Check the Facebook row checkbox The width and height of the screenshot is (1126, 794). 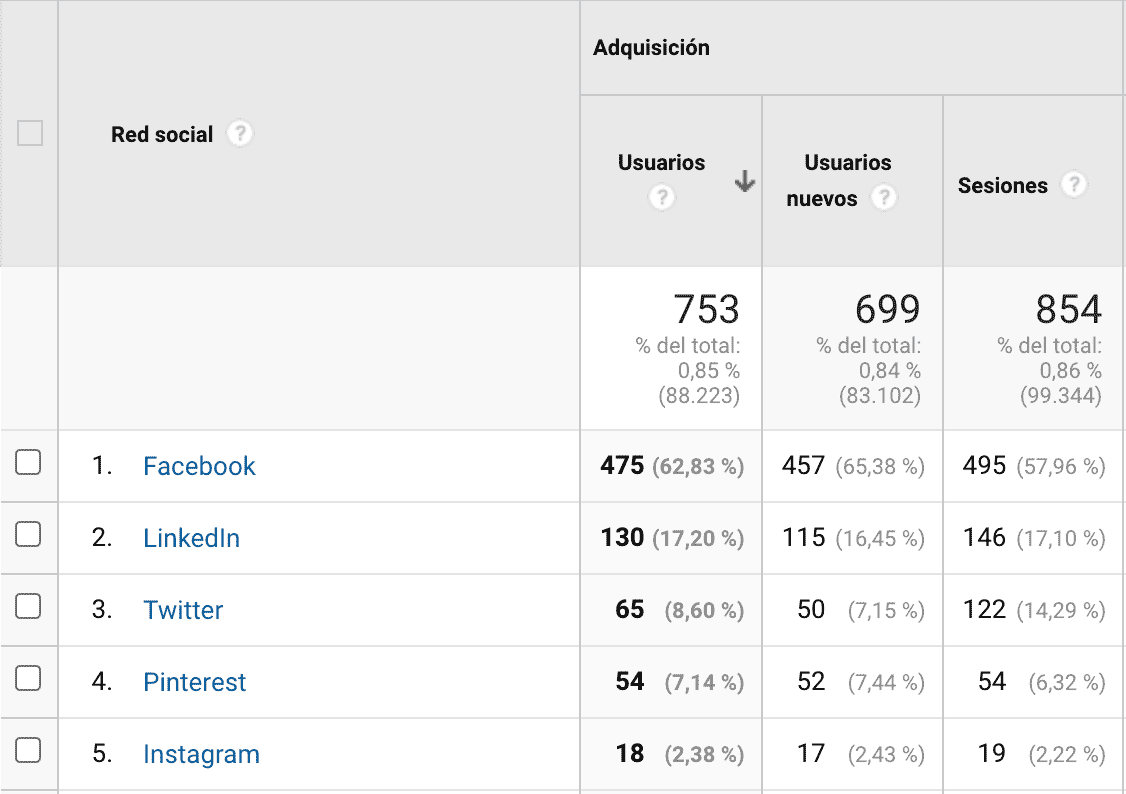[x=28, y=462]
